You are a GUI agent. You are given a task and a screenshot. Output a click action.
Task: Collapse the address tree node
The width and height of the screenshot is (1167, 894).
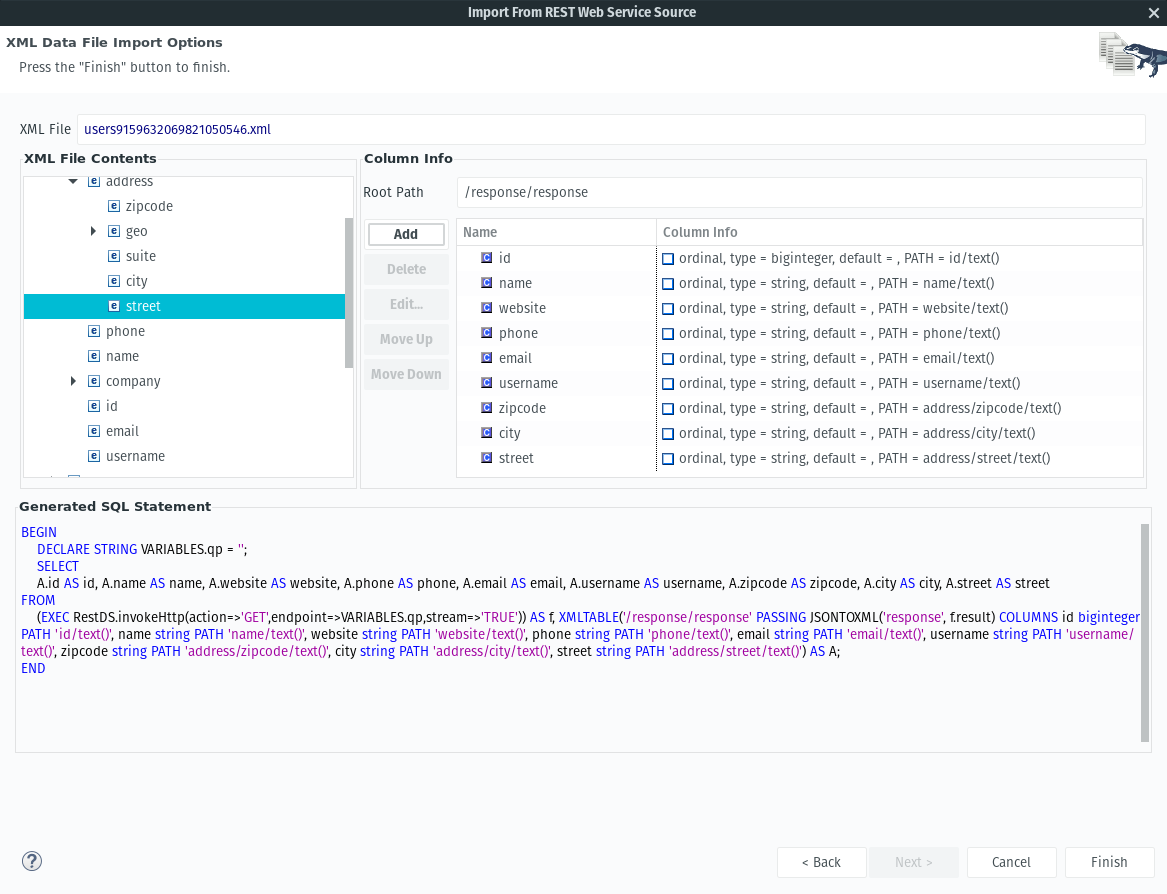point(73,181)
